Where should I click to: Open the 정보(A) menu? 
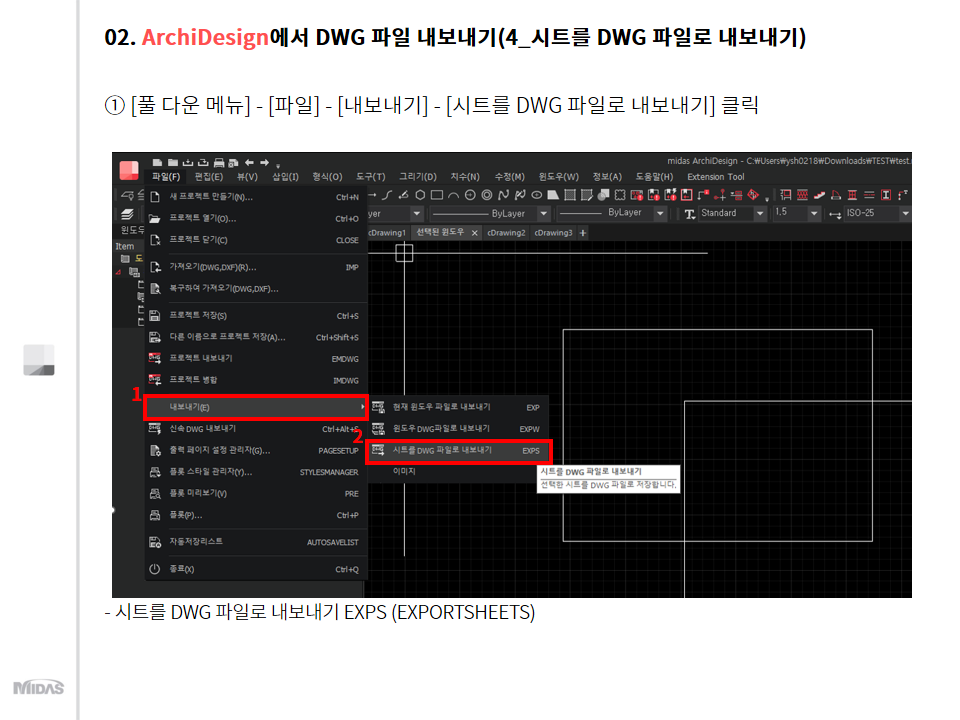(x=607, y=176)
